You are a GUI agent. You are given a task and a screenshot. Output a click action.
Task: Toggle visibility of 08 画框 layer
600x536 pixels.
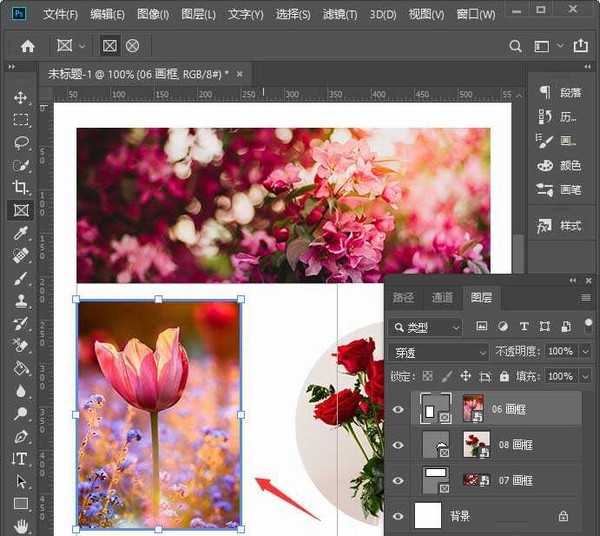tap(400, 444)
